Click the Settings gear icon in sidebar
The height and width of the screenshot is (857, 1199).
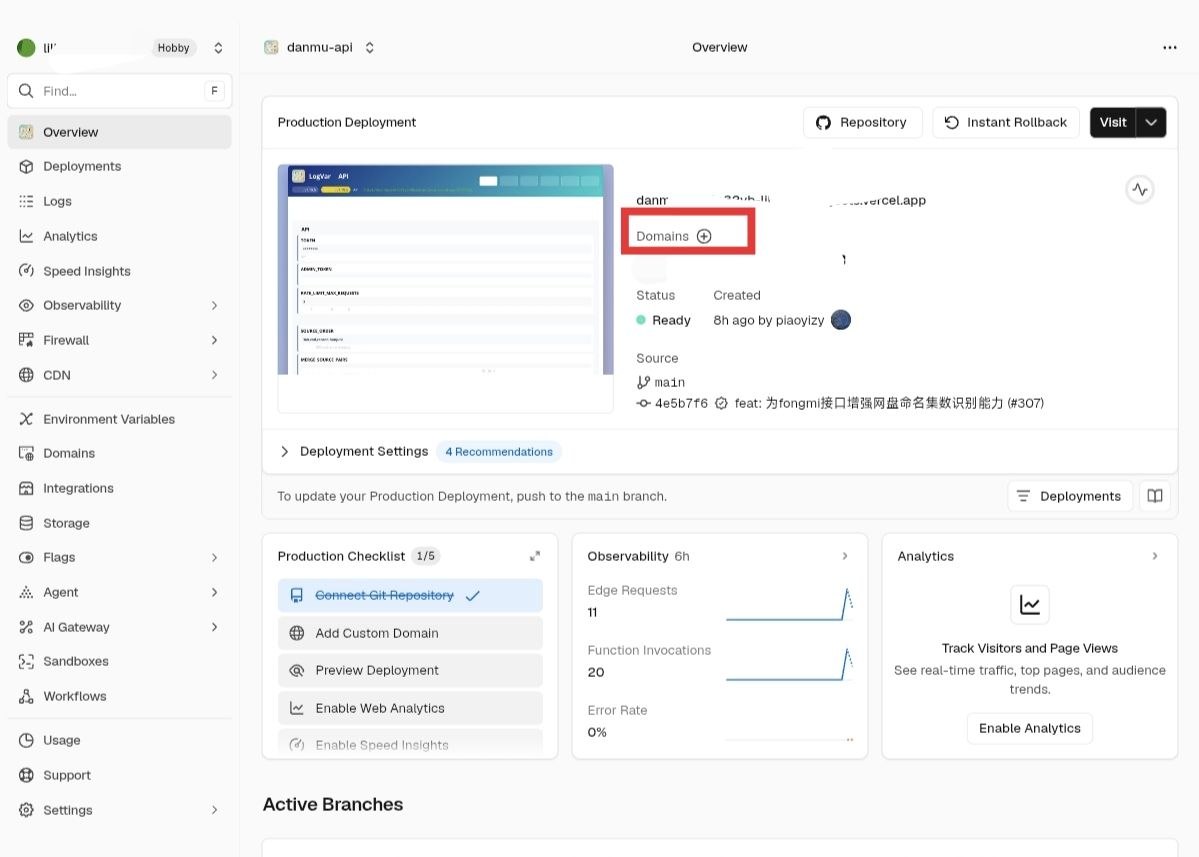[x=26, y=810]
